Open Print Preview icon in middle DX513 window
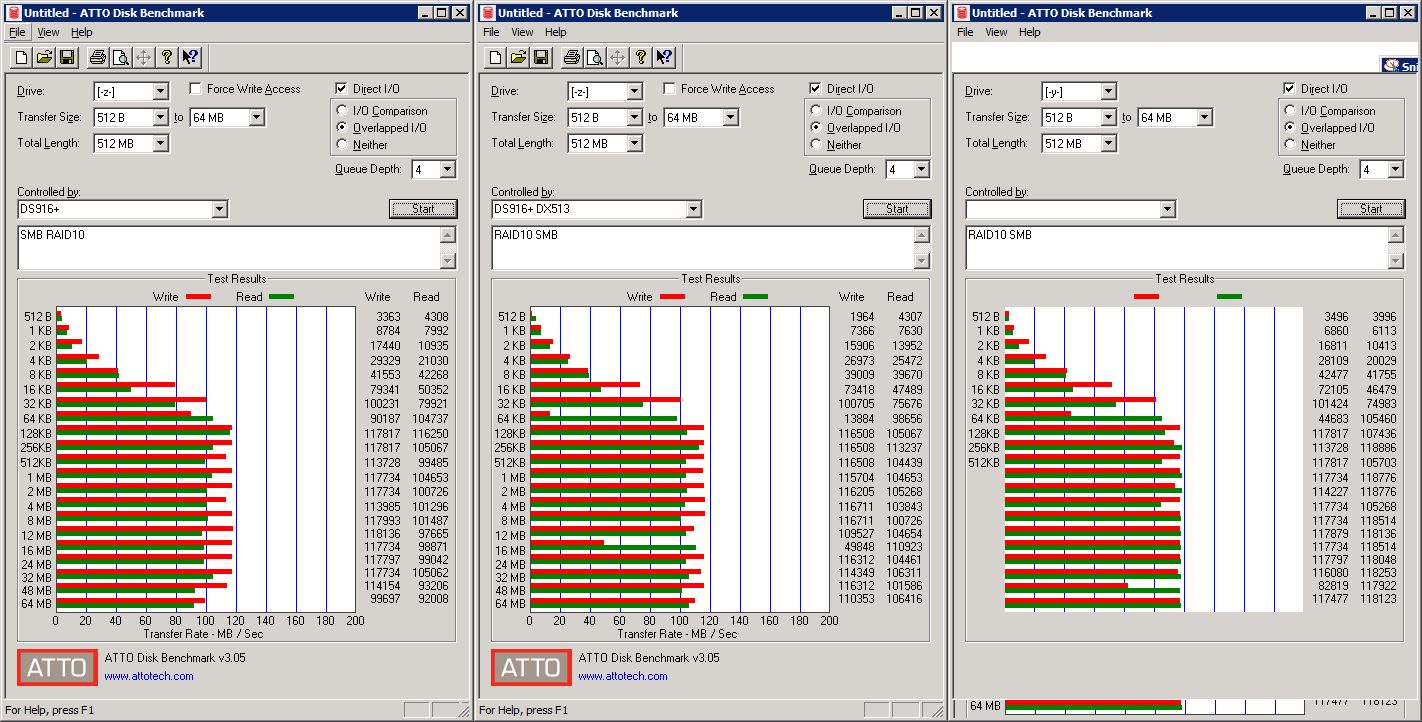This screenshot has width=1422, height=722. [x=594, y=57]
